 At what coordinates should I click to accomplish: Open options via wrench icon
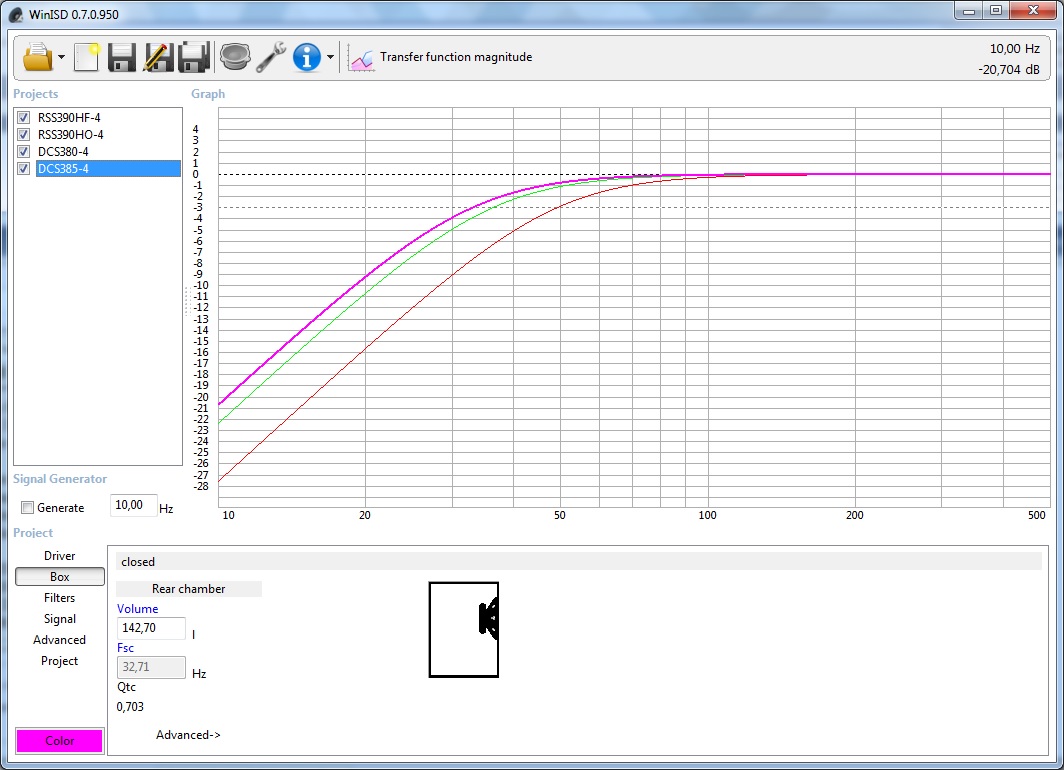pyautogui.click(x=271, y=57)
